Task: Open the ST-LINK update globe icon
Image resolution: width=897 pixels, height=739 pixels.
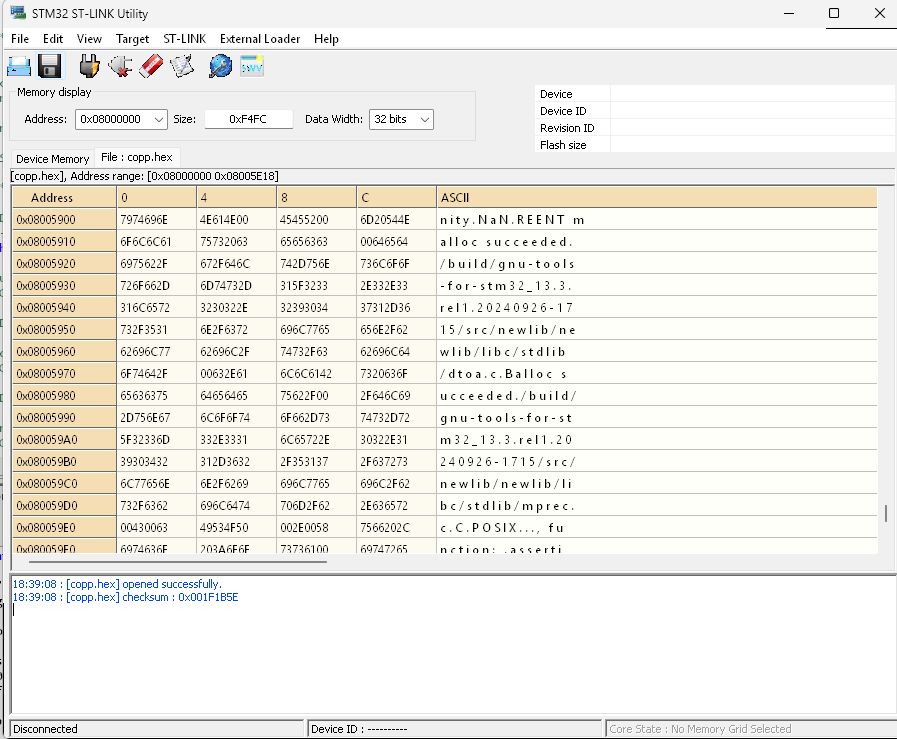Action: [220, 66]
